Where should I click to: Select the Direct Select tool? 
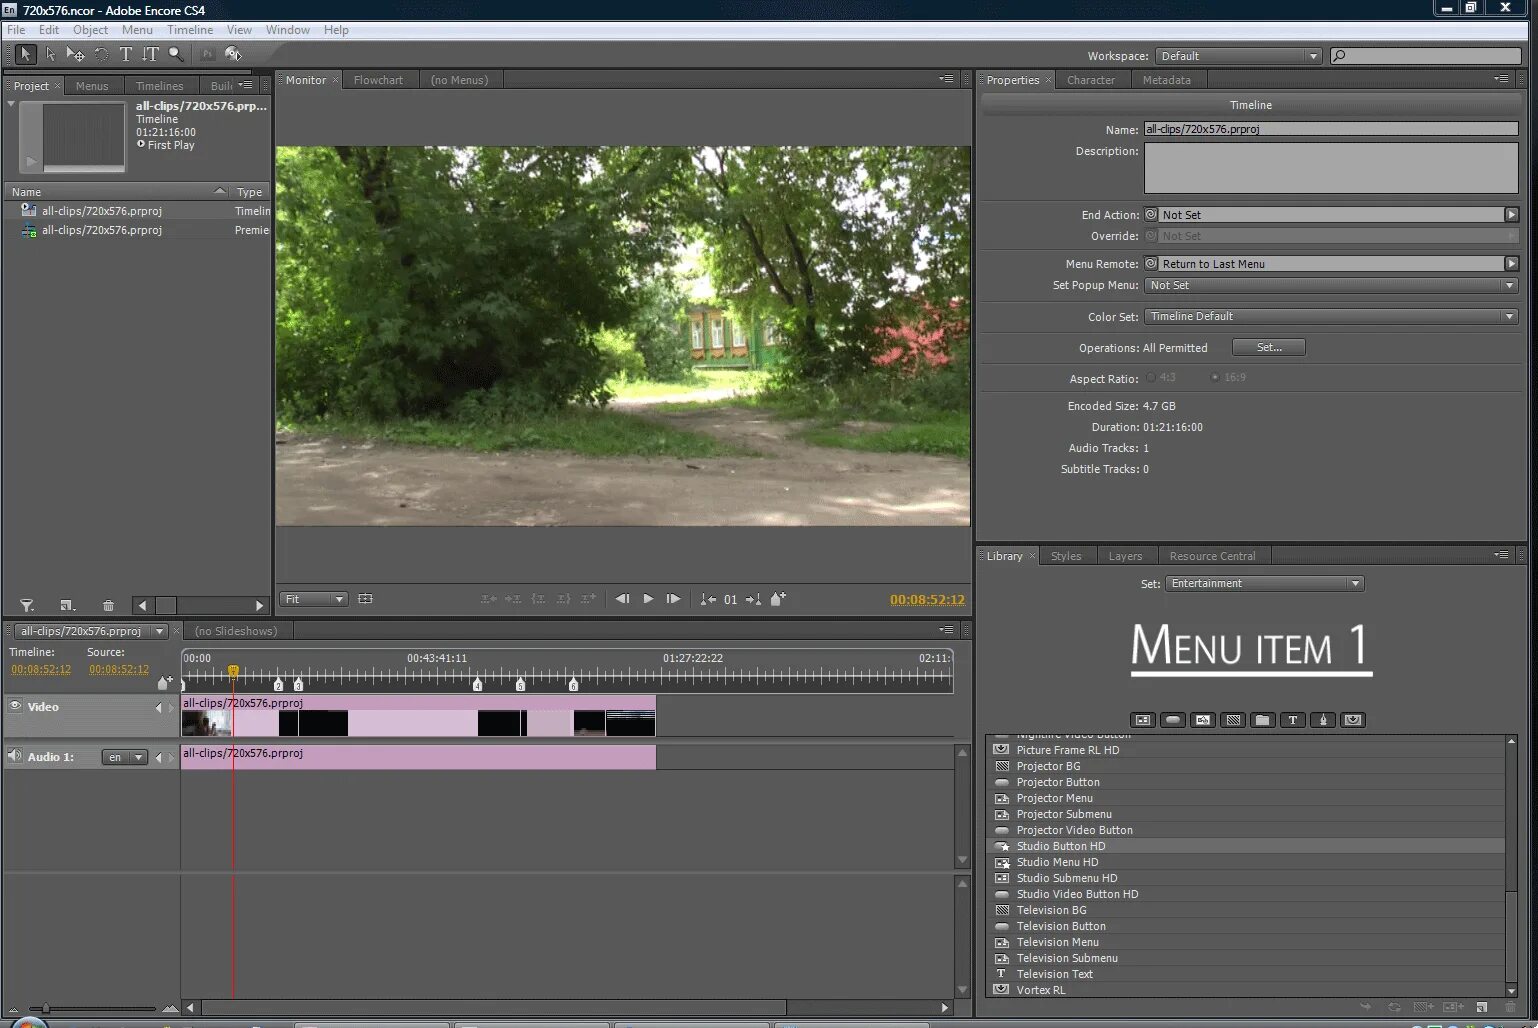click(51, 54)
